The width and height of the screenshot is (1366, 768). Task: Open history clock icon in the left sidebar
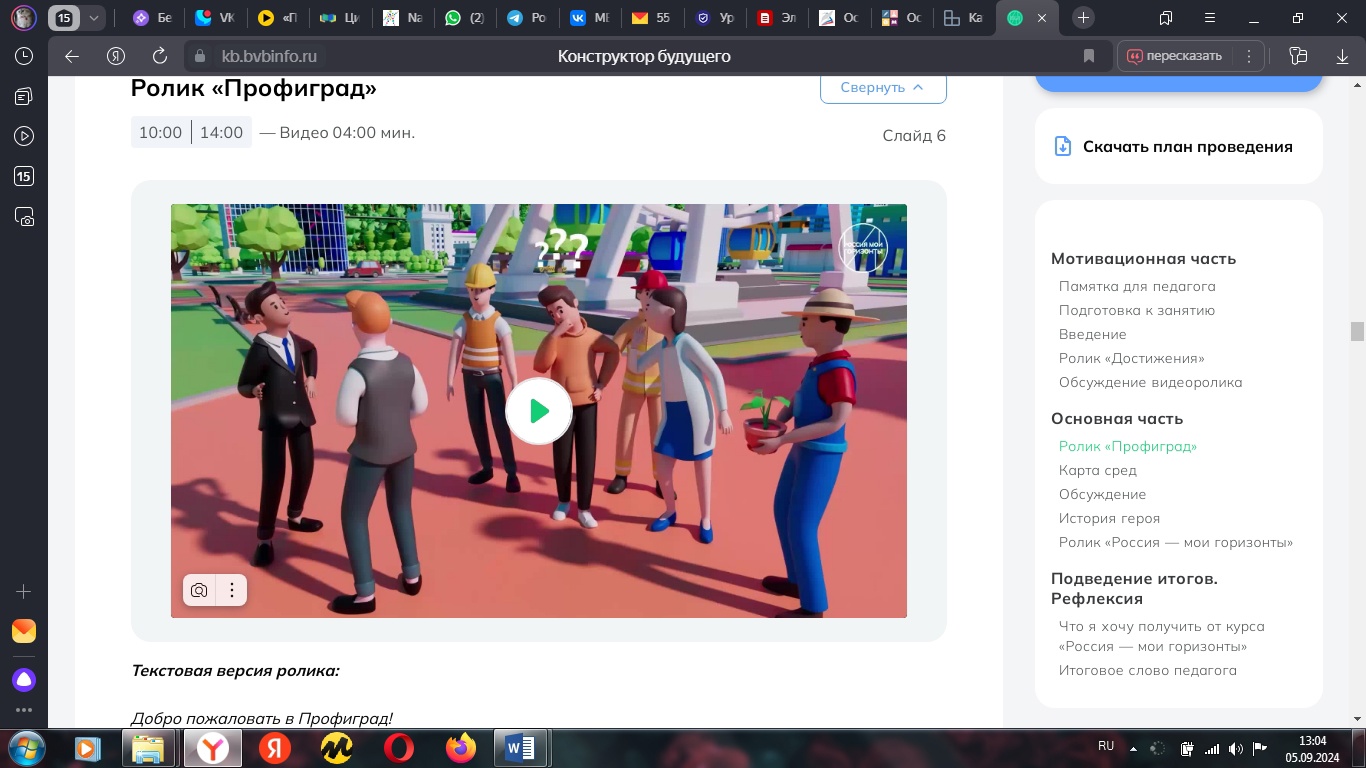(x=24, y=56)
